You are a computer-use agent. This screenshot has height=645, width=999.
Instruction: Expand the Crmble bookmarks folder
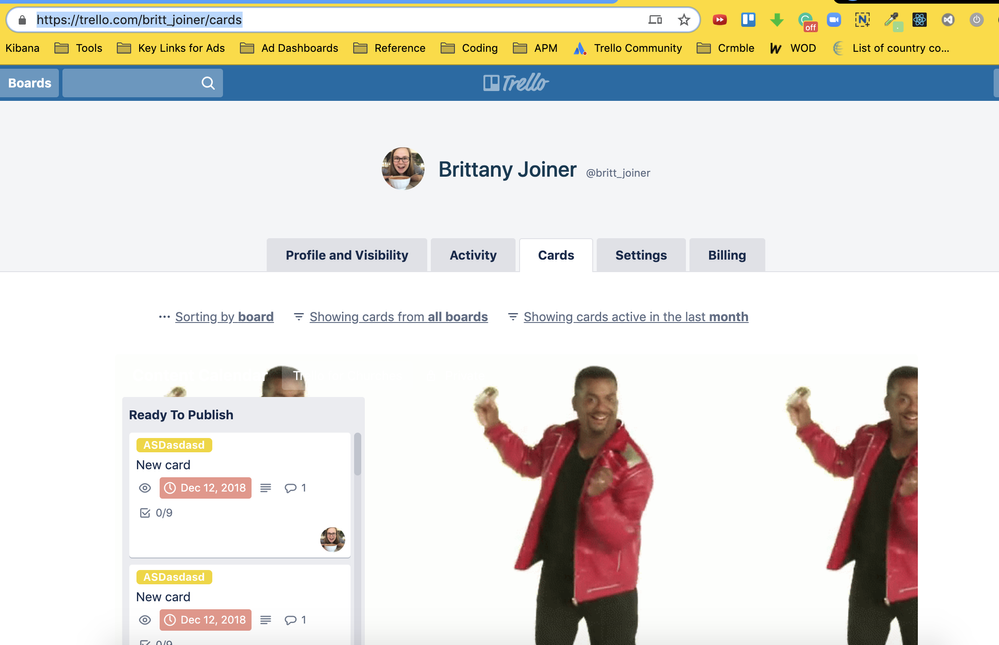tap(726, 48)
